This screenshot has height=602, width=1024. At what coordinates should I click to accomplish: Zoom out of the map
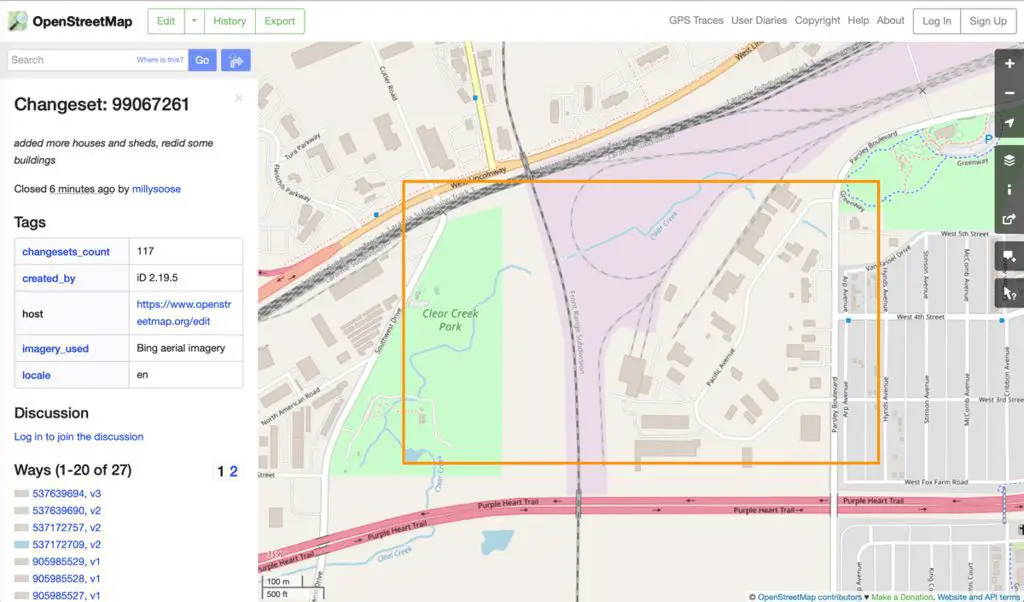[x=1009, y=93]
